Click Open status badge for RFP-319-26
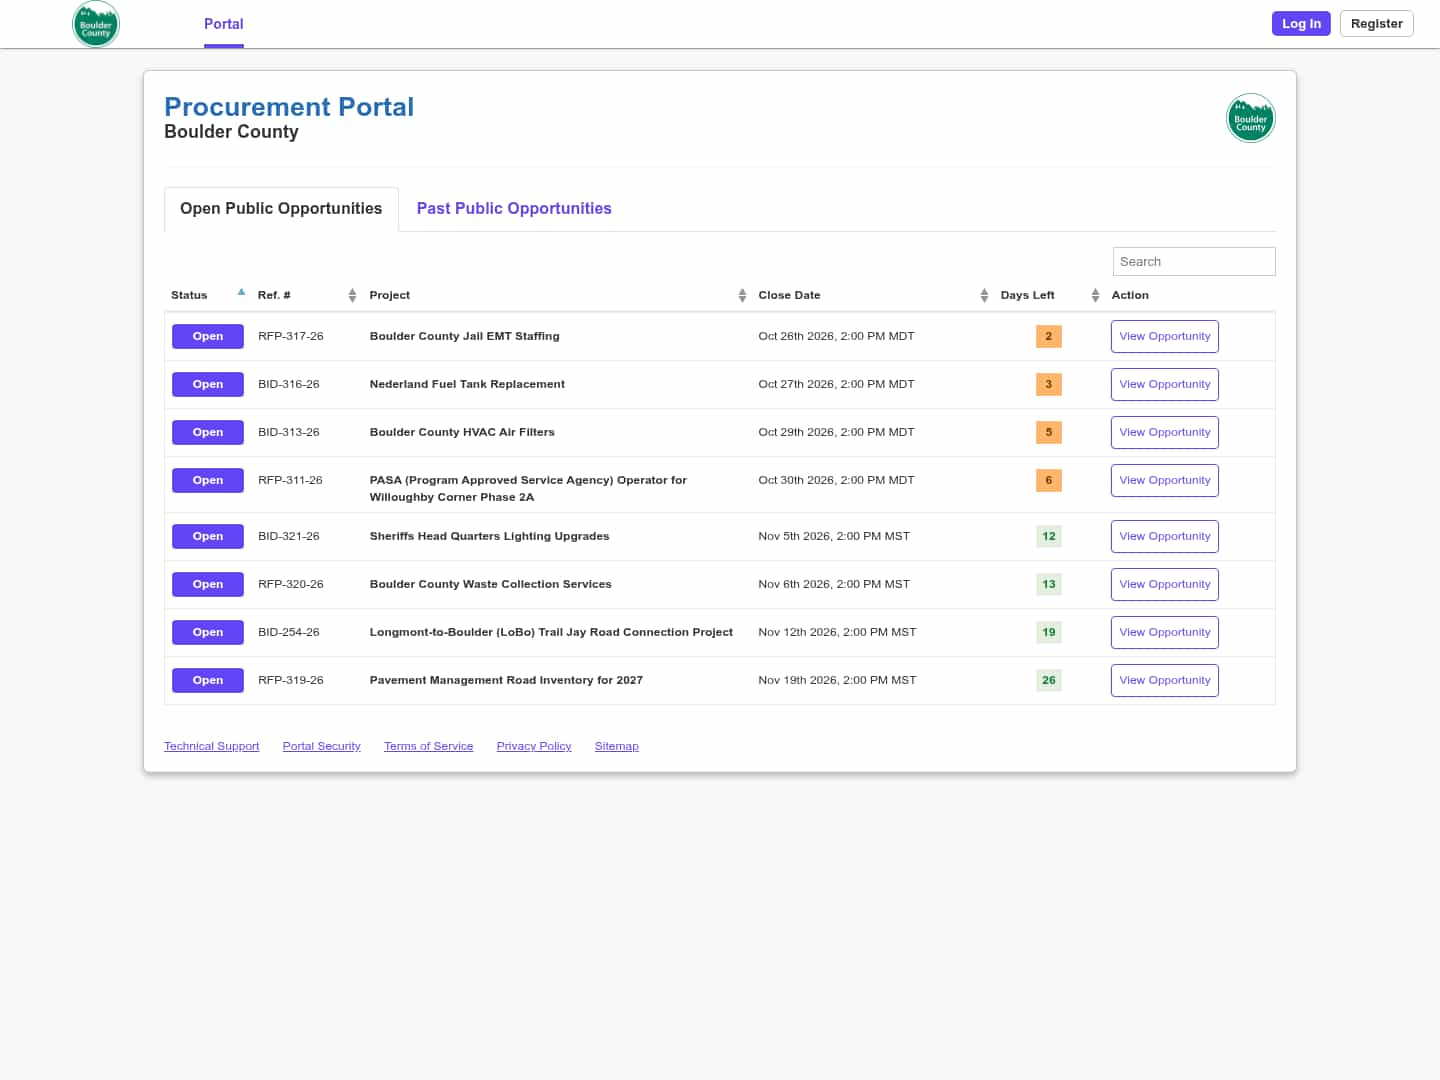 point(208,680)
